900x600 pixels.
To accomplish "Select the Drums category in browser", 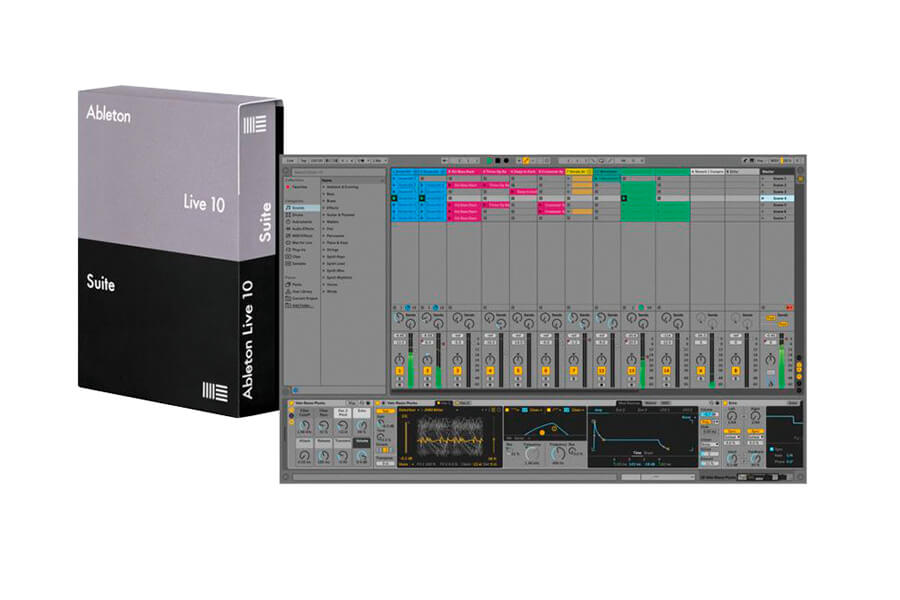I will click(301, 215).
